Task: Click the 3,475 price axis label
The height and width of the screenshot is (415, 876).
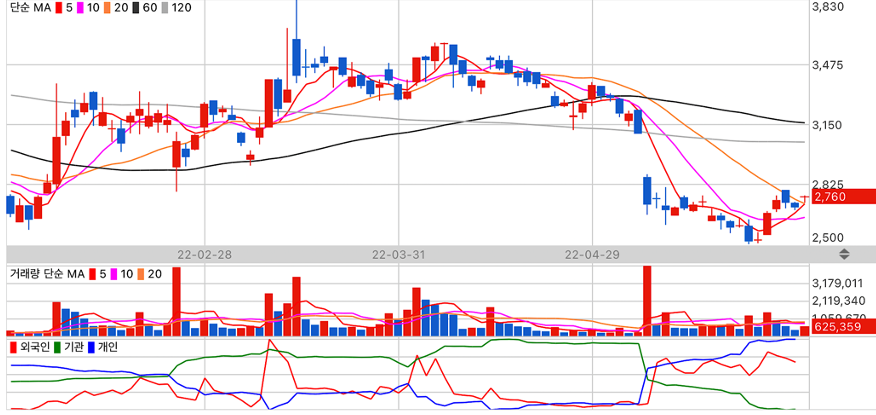Action: coord(830,65)
